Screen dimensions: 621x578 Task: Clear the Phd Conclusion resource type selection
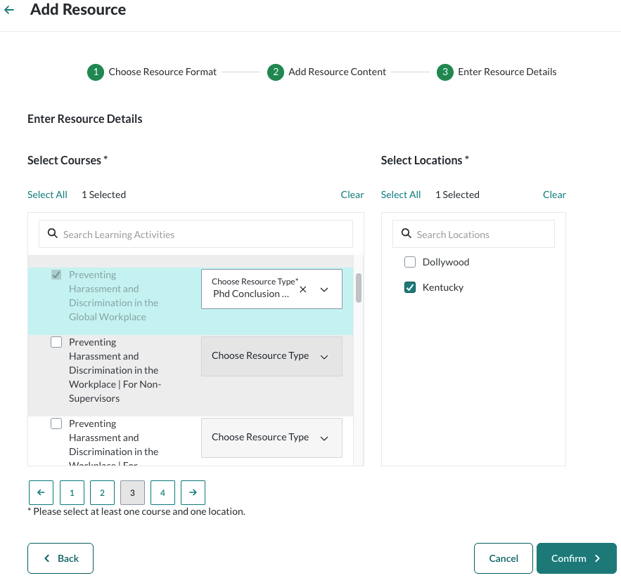(303, 290)
